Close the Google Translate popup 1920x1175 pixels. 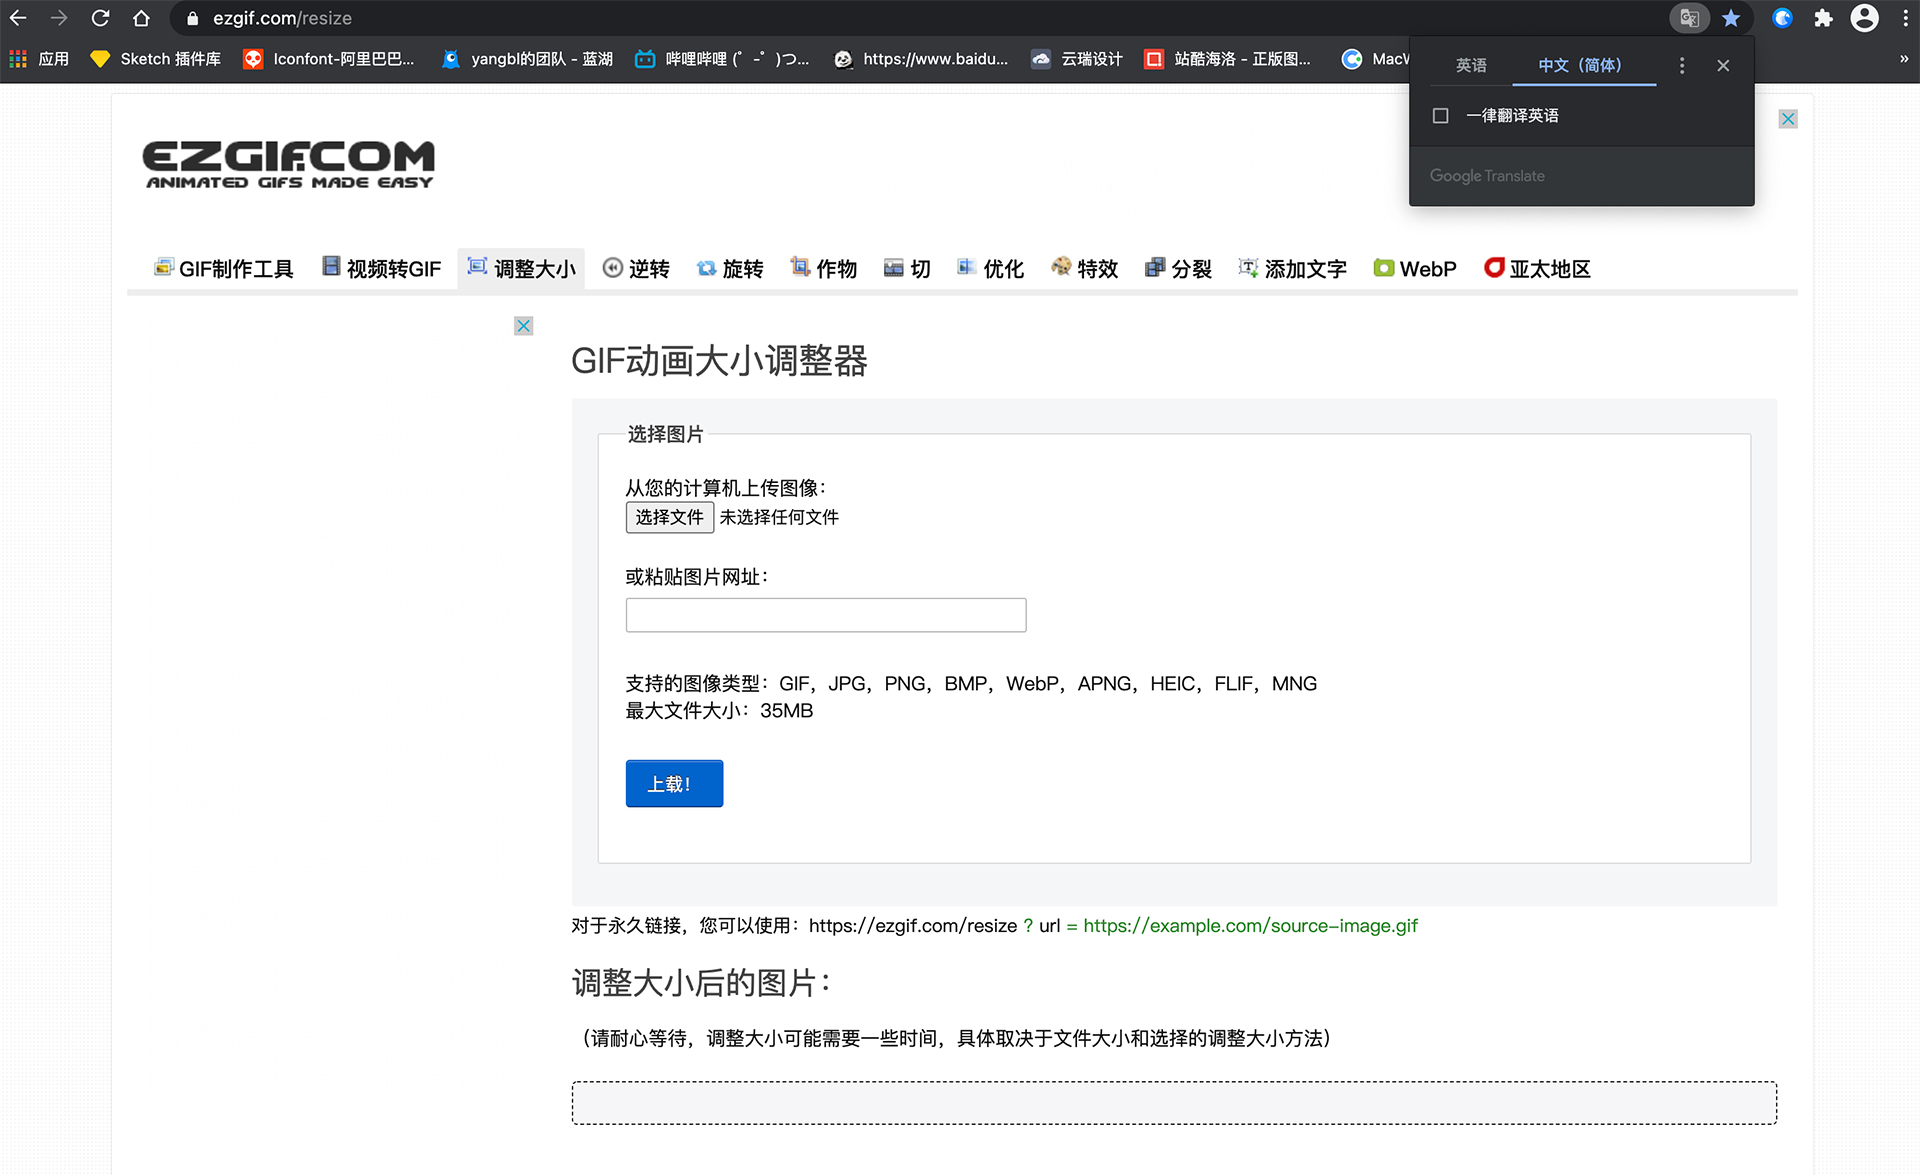tap(1723, 65)
